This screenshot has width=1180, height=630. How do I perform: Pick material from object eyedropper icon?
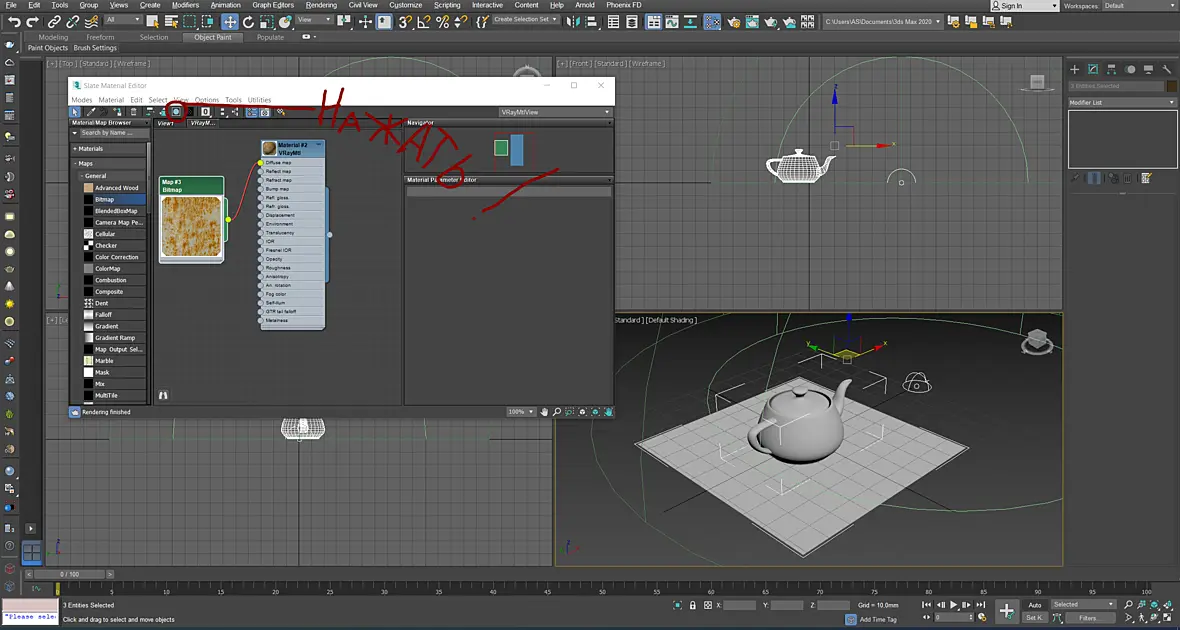point(91,111)
